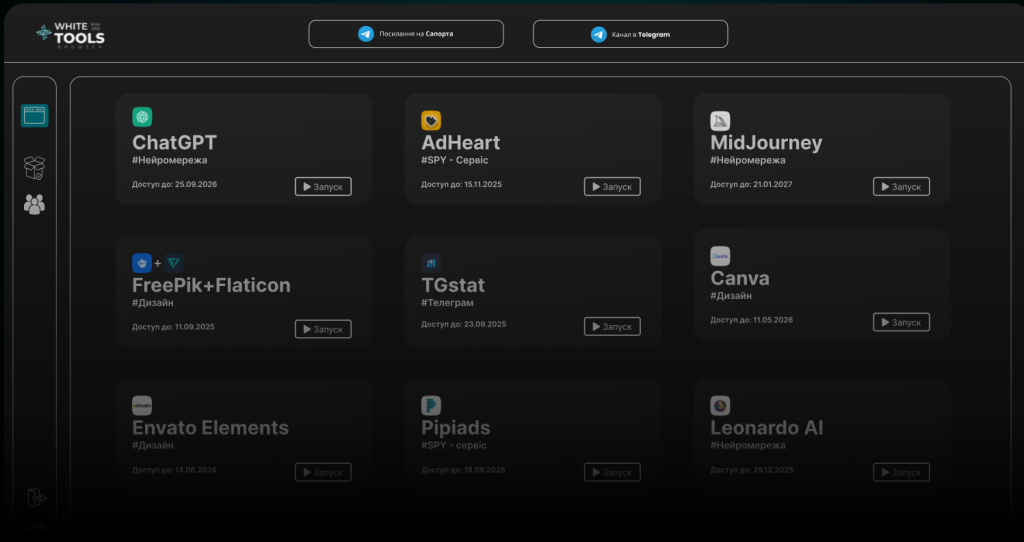Click the Pipiads app icon
This screenshot has width=1024, height=542.
pos(431,406)
